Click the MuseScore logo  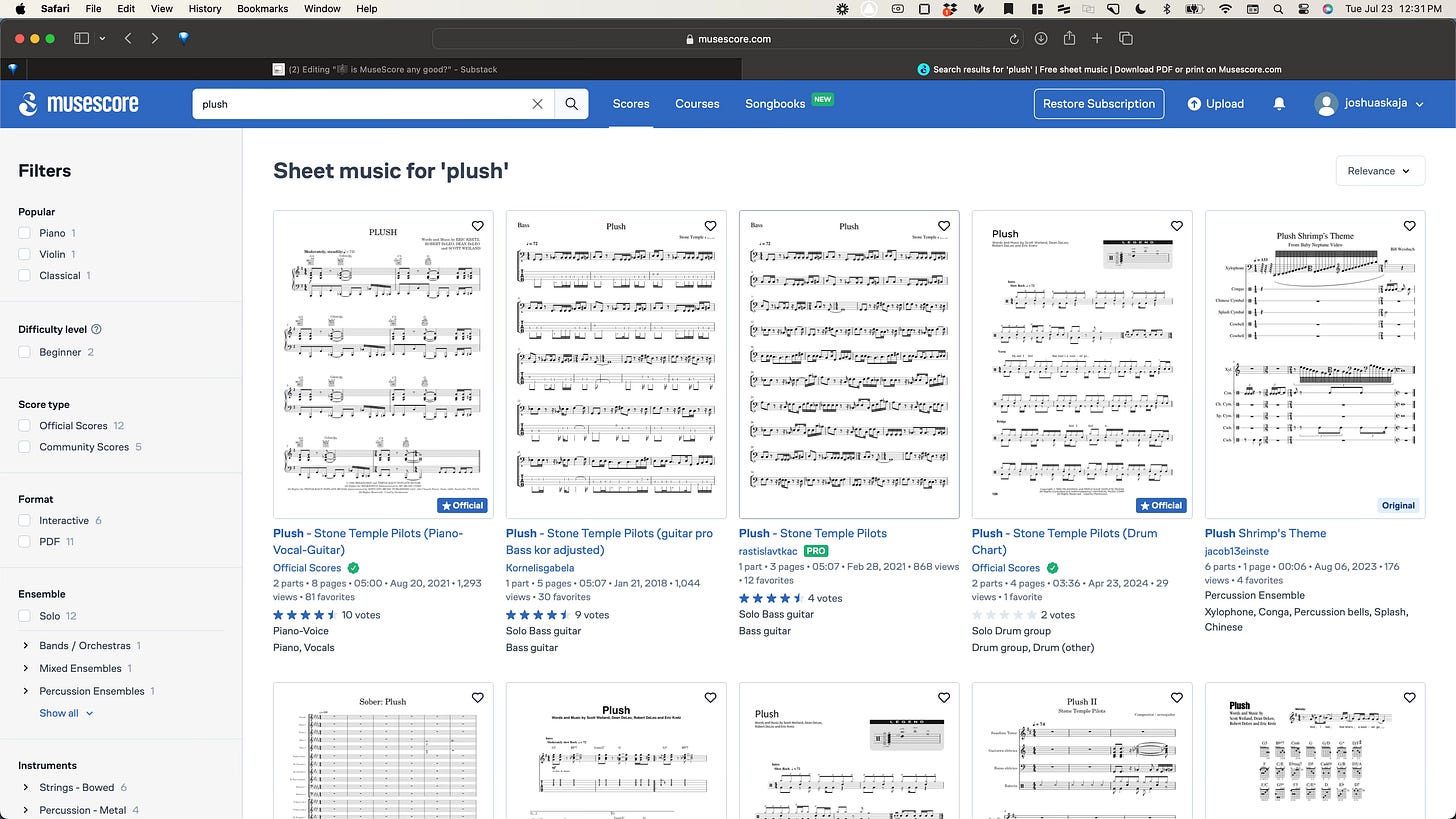(x=78, y=104)
